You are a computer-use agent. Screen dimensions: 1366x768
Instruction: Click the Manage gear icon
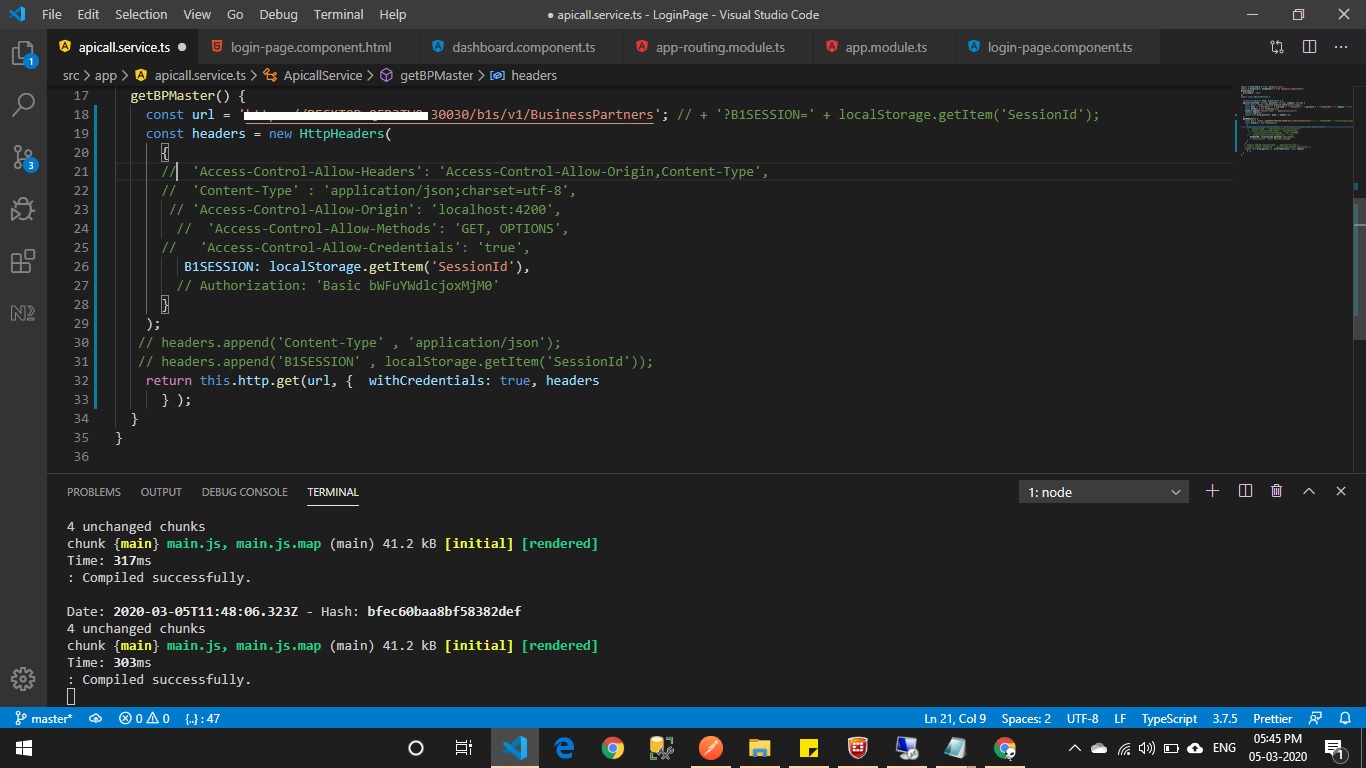coord(23,678)
